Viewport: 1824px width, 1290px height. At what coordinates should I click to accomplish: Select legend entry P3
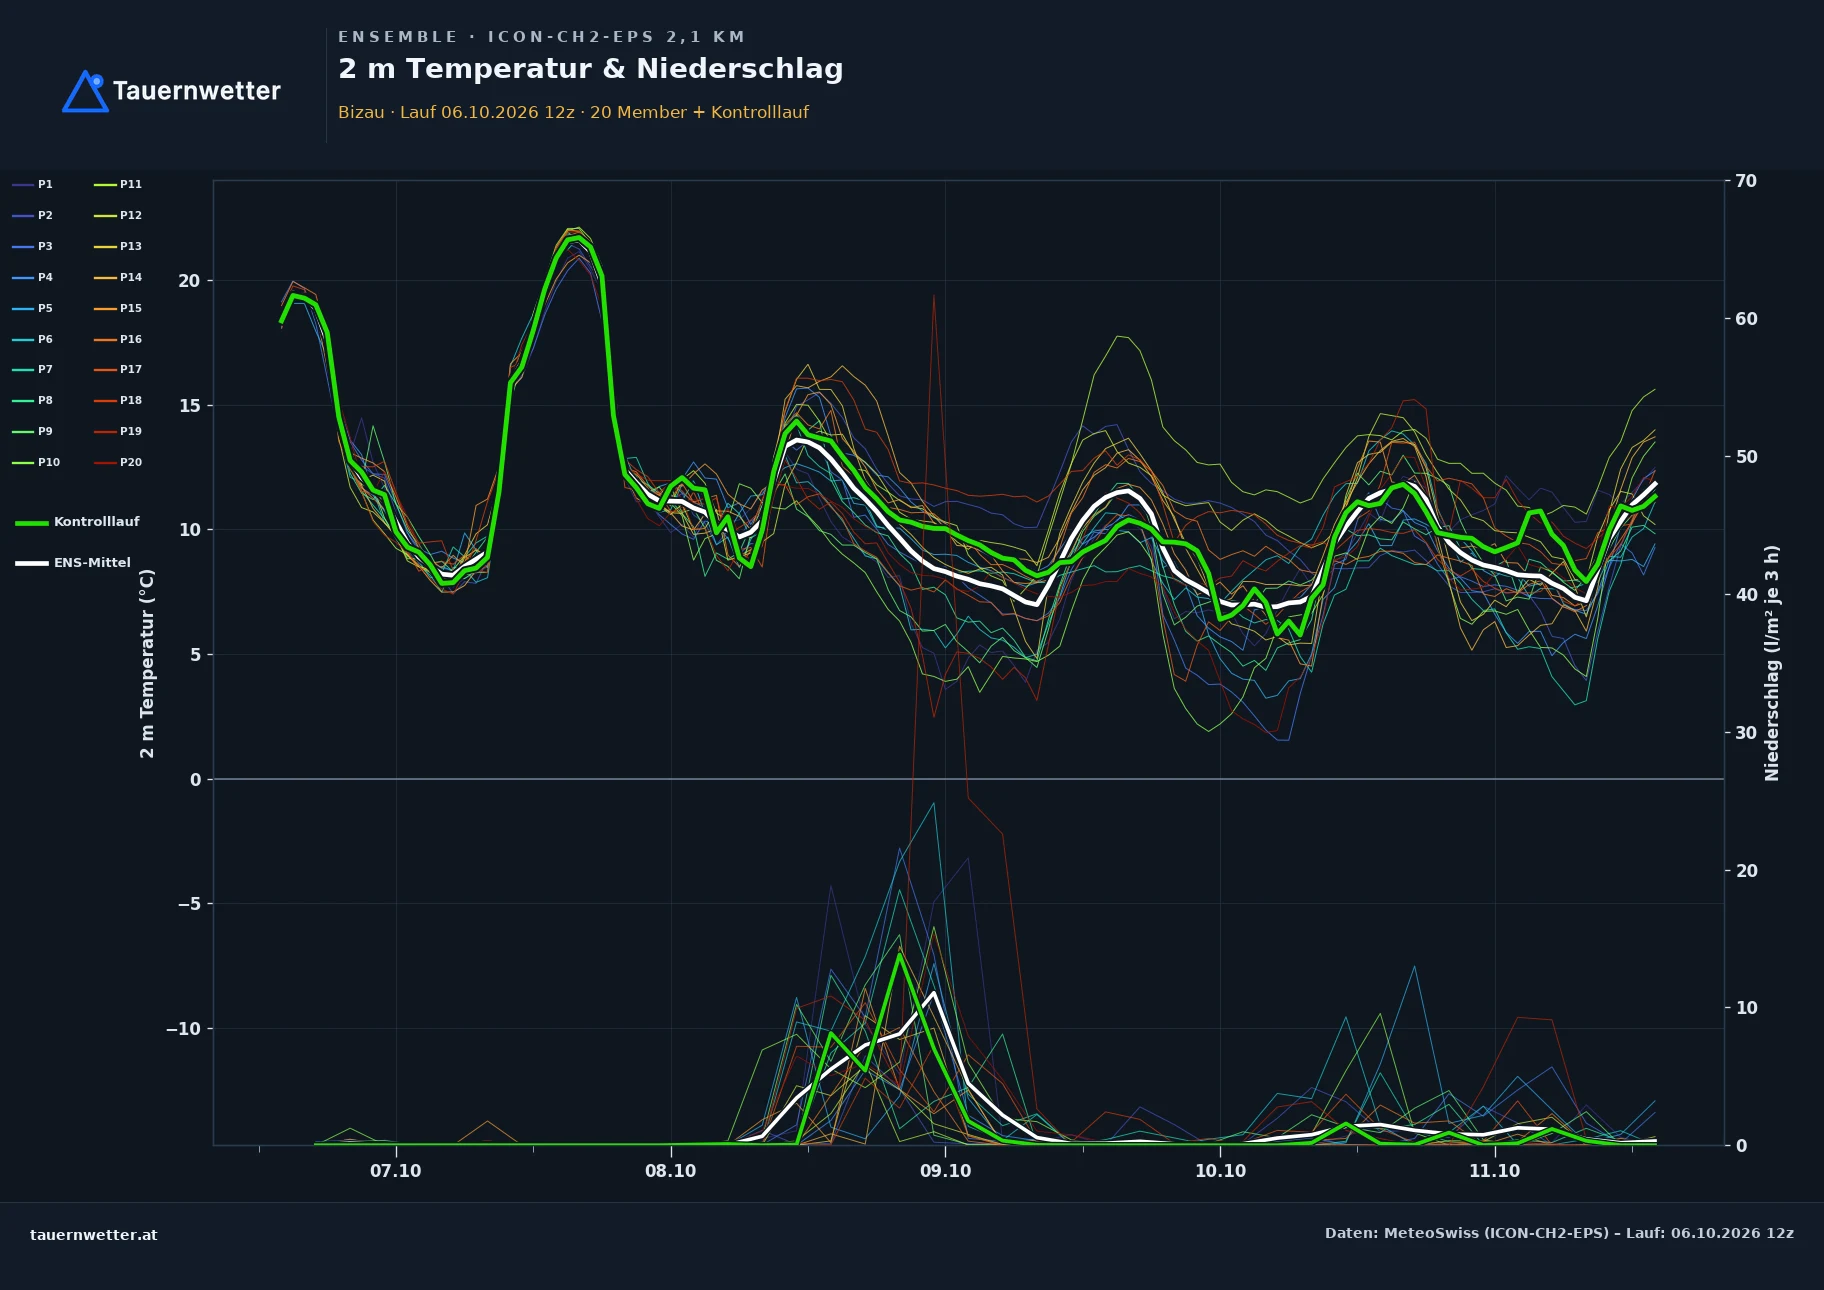(x=33, y=247)
